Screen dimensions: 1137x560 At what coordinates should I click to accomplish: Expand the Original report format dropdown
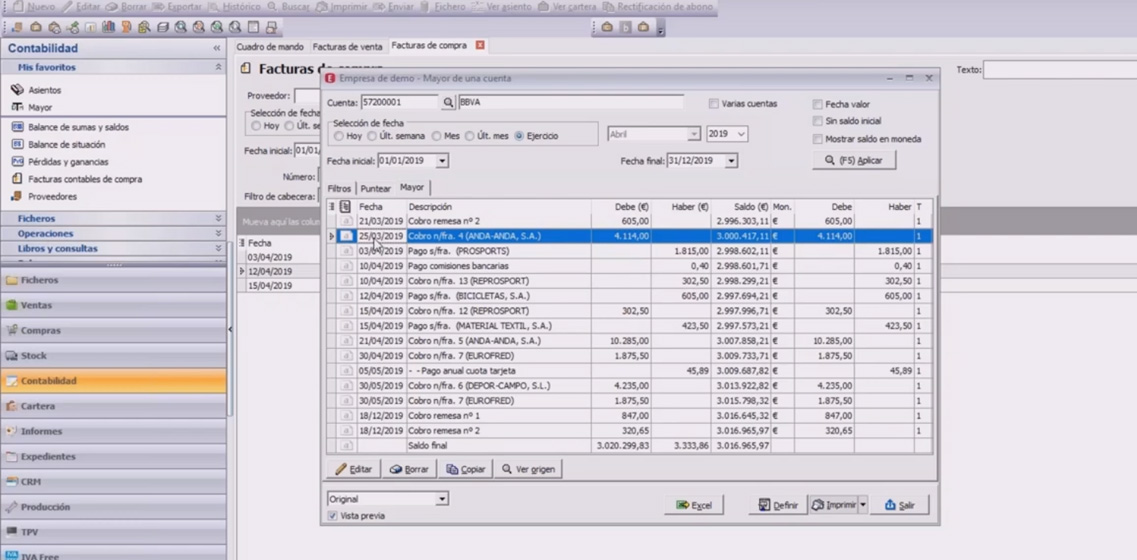[x=441, y=499]
